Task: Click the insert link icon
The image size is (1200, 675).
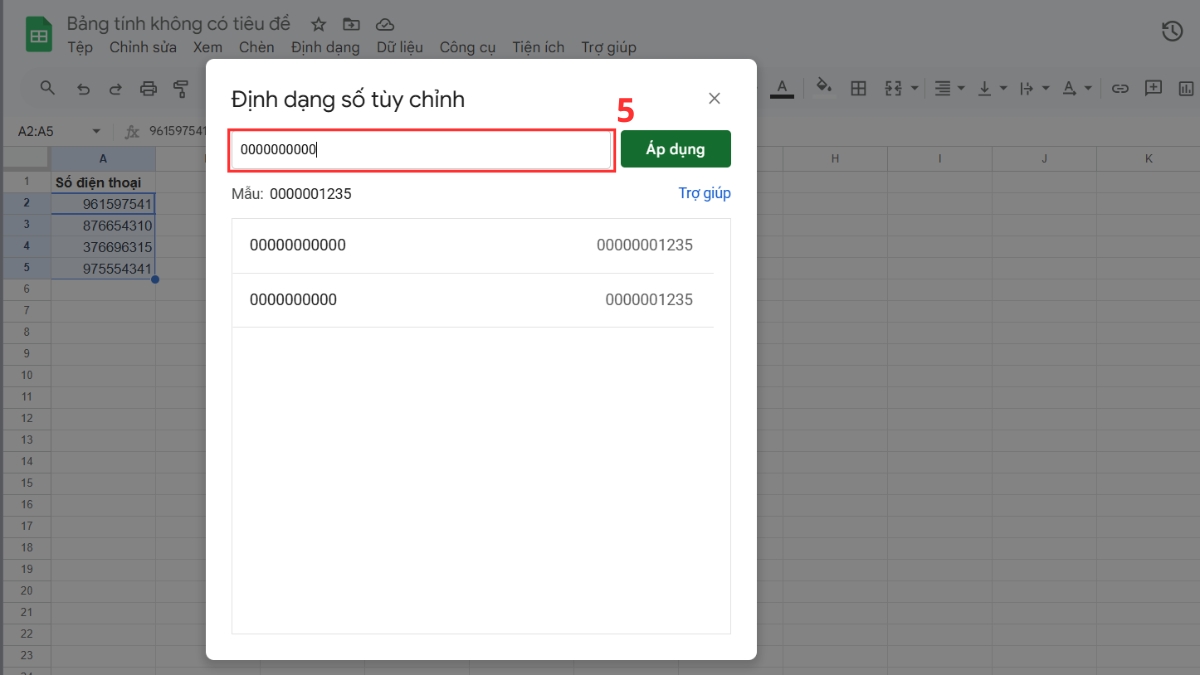Action: (x=1120, y=88)
